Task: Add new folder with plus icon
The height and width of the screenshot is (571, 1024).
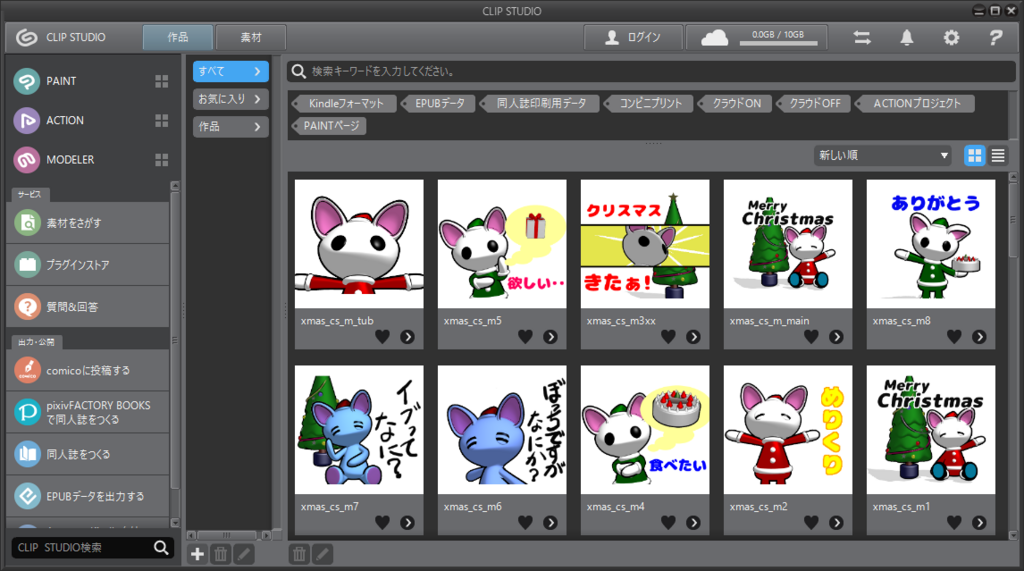Action: click(197, 554)
